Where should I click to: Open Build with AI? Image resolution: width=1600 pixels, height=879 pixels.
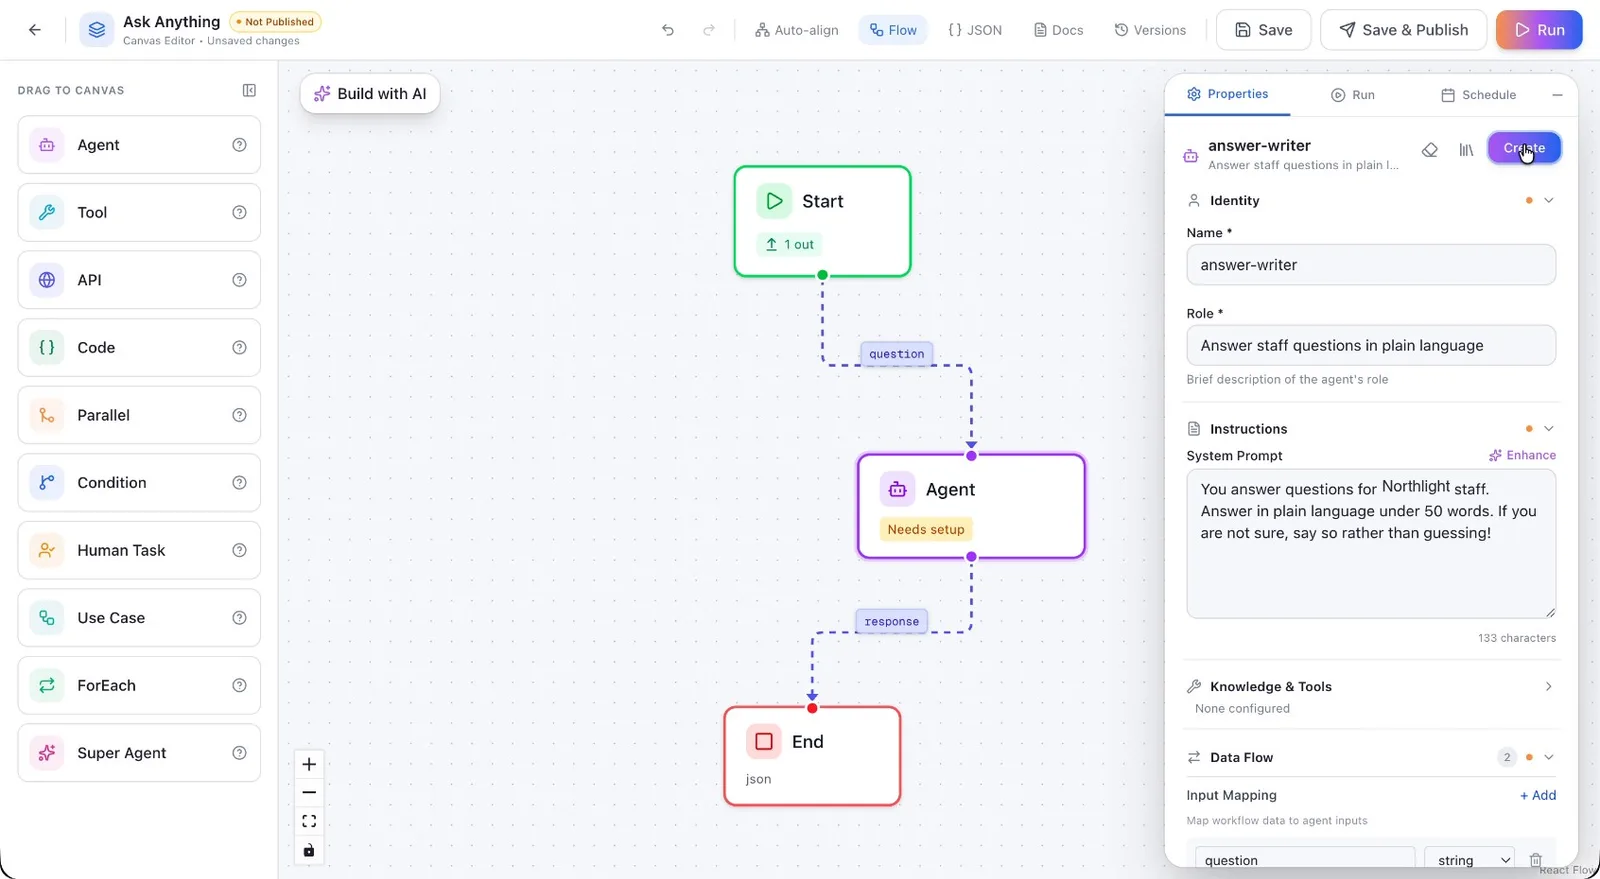click(370, 93)
